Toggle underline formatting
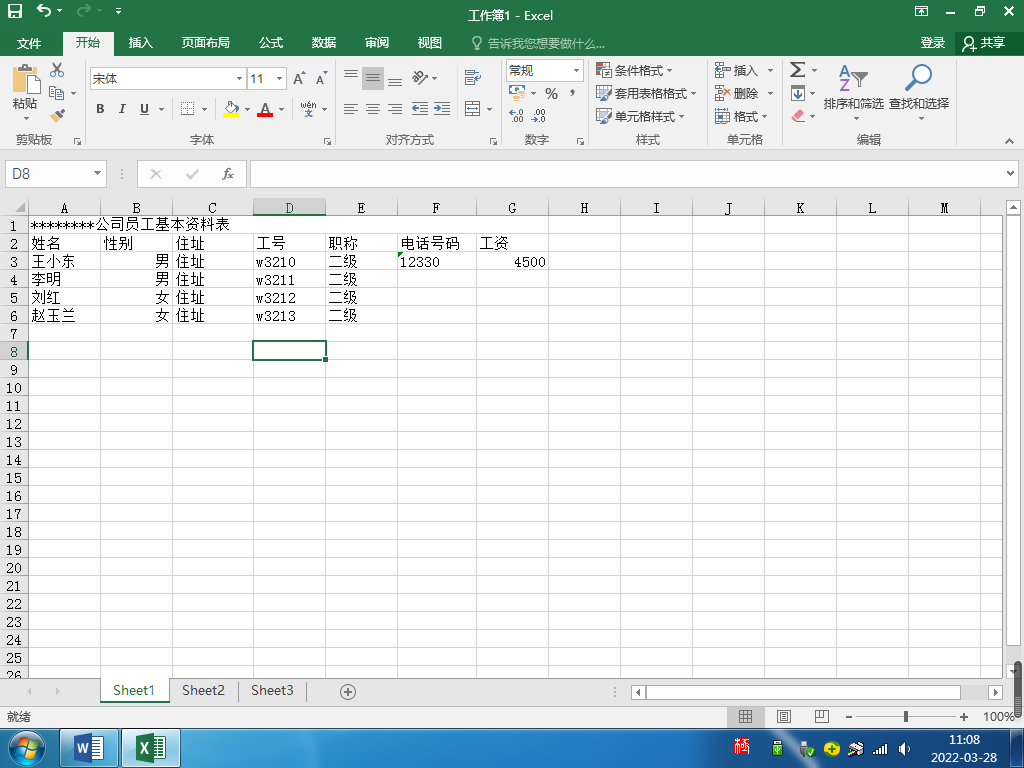 point(144,108)
